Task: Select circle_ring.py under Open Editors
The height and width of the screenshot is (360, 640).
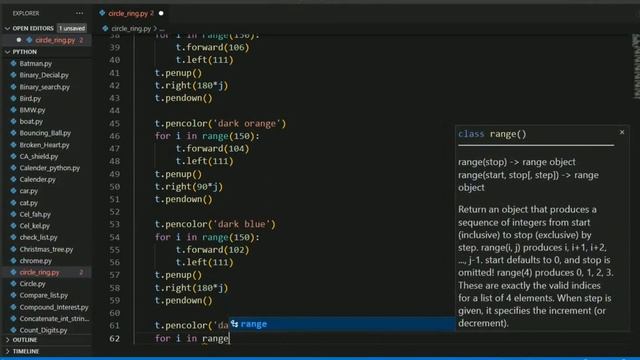Action: coord(47,40)
